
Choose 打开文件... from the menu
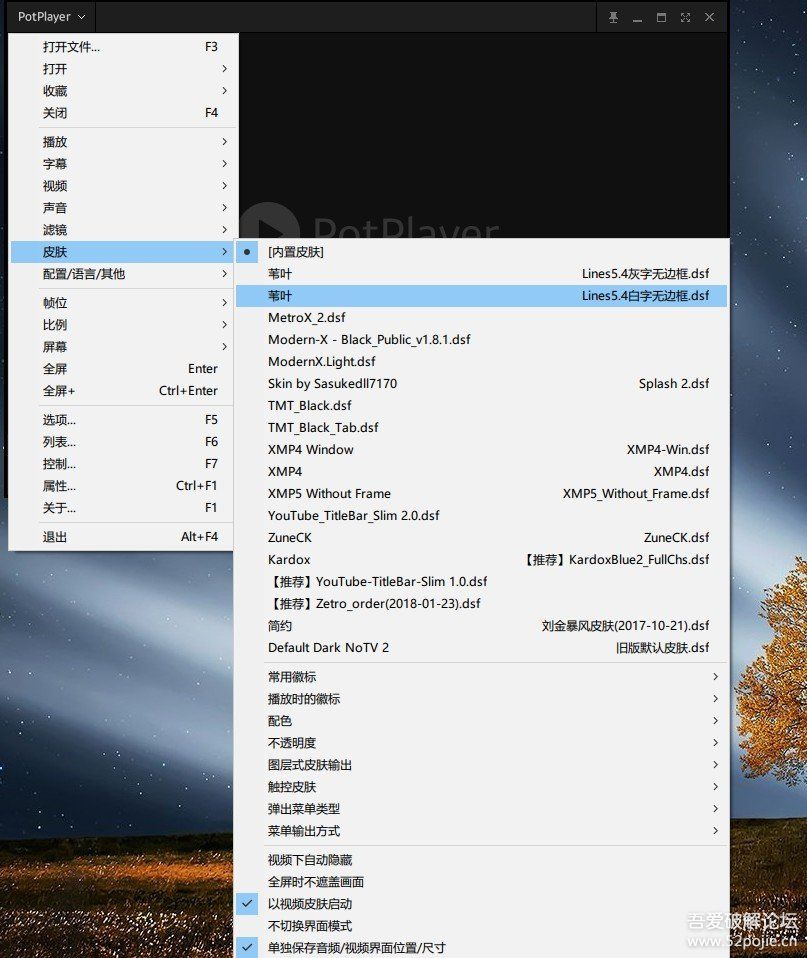(71, 47)
